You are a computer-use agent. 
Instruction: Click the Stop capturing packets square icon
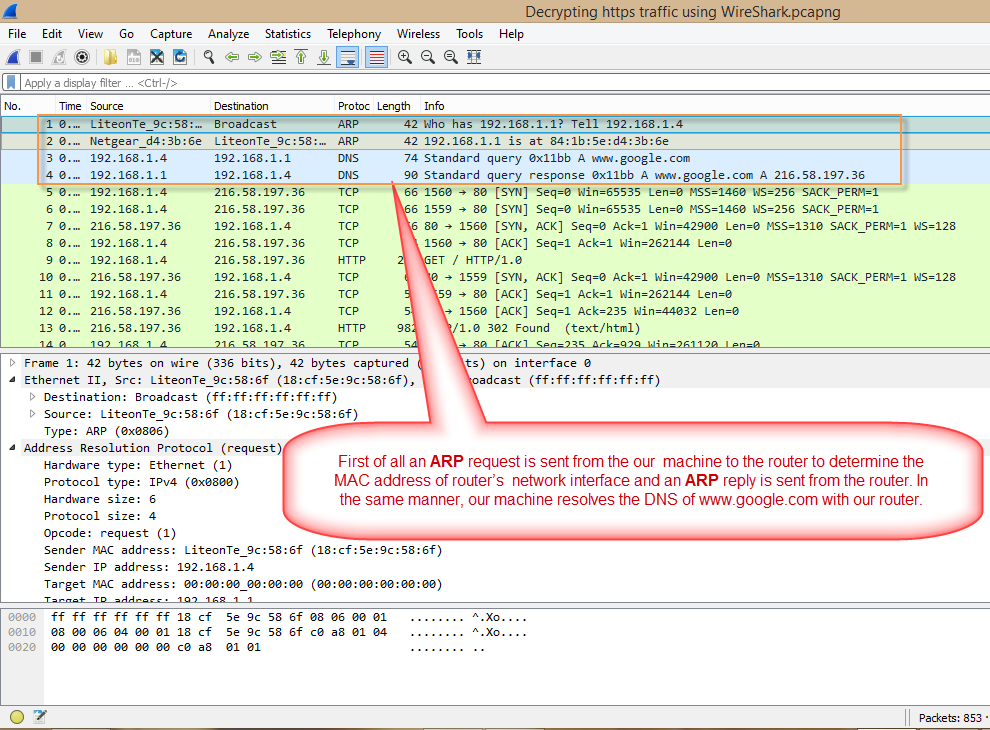pyautogui.click(x=36, y=57)
